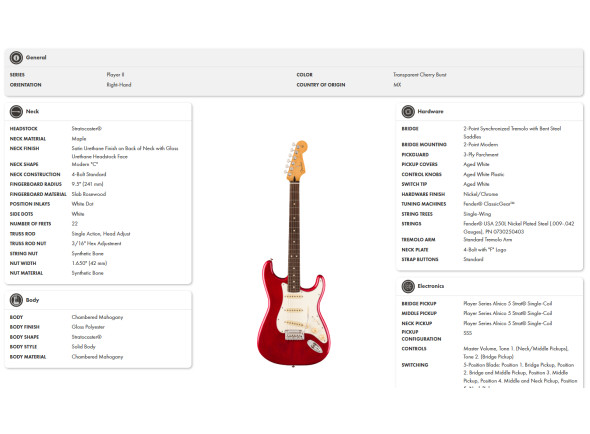Click the General section heading text
The image size is (590, 434).
coord(36,58)
